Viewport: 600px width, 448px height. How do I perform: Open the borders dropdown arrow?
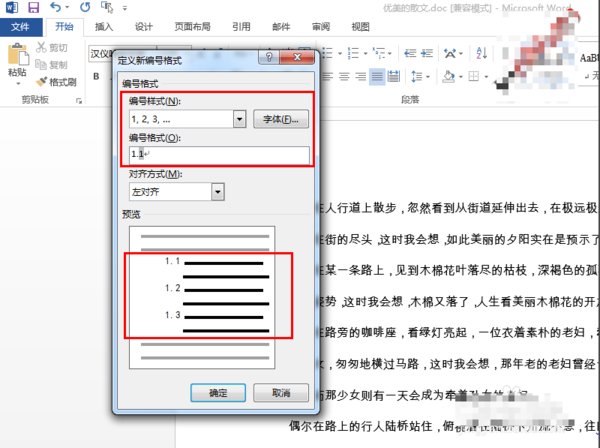(x=486, y=77)
